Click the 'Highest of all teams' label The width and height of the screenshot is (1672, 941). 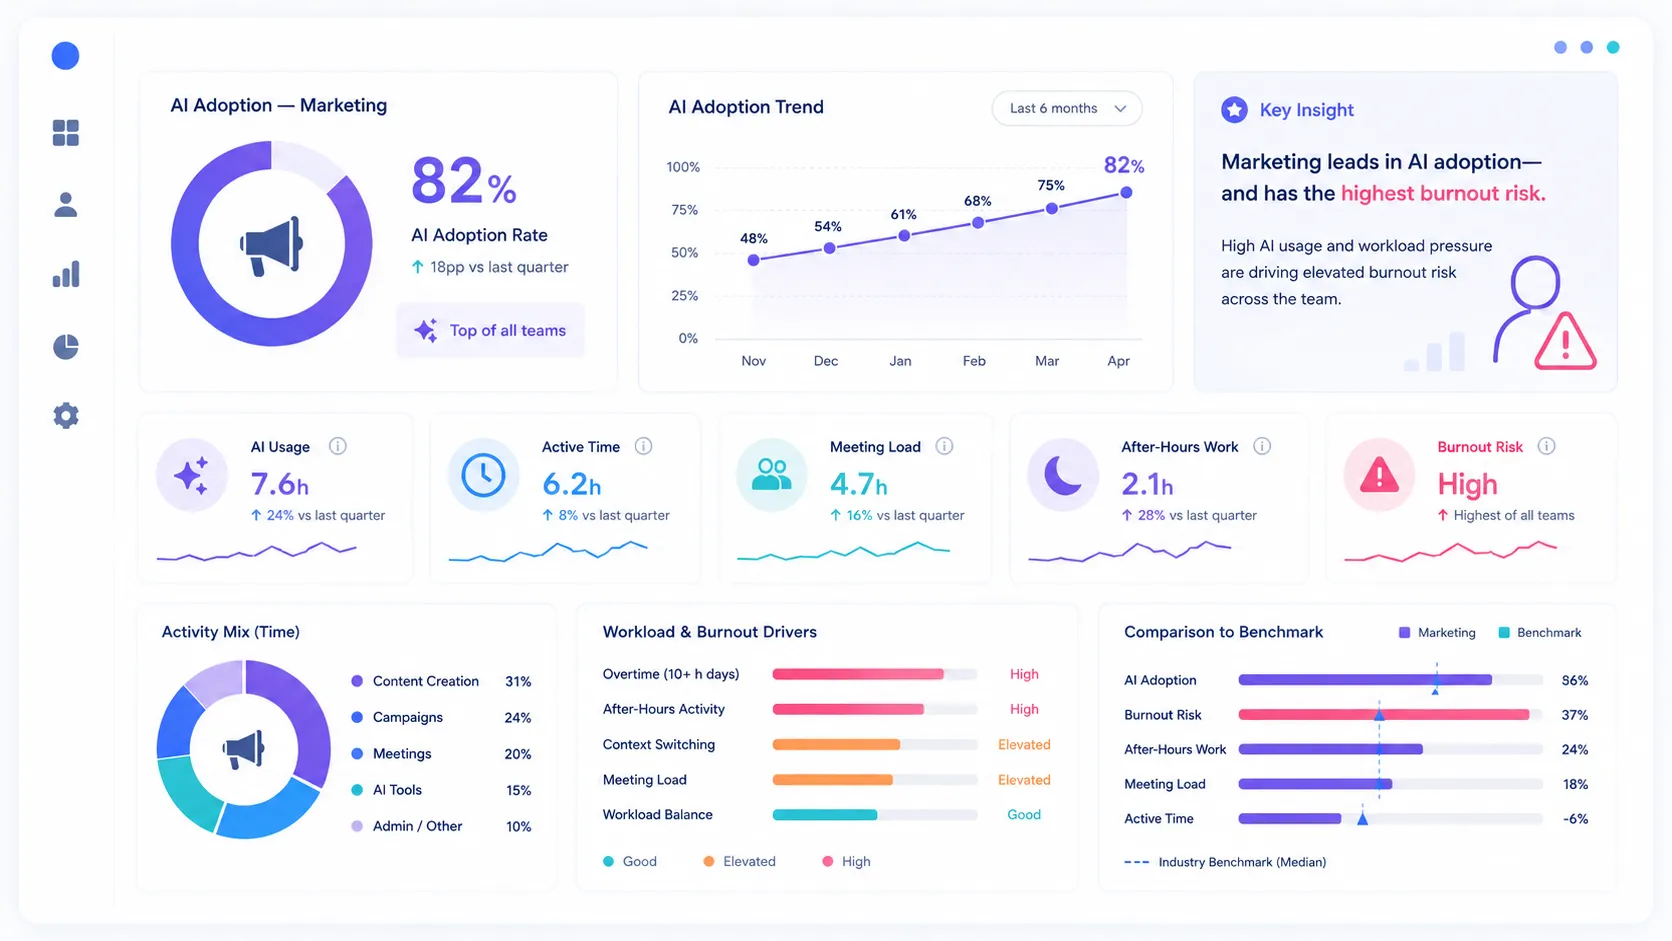(1514, 515)
